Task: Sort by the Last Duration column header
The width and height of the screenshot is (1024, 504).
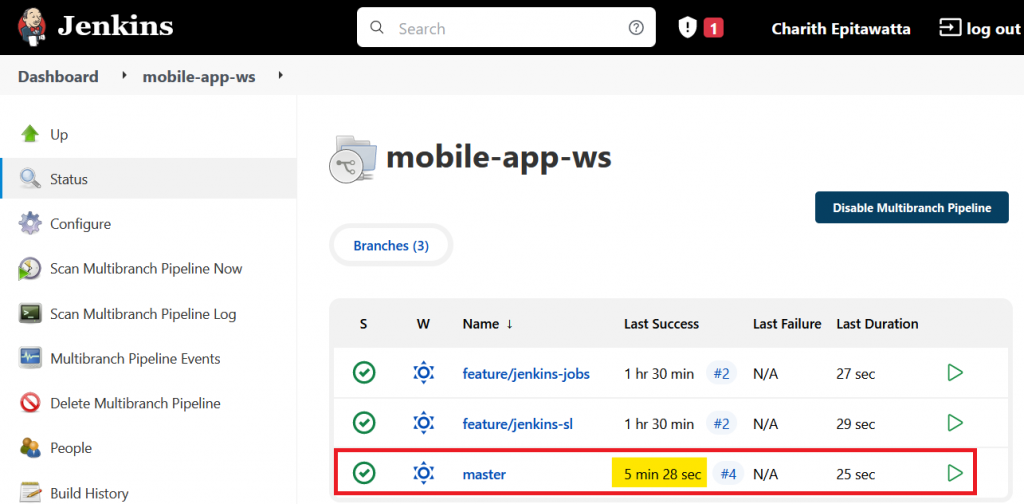Action: pos(877,324)
